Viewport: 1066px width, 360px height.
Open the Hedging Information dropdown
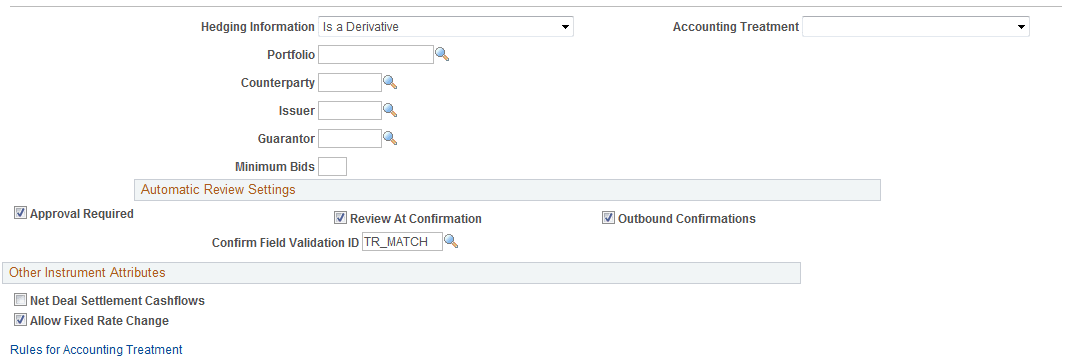pos(446,26)
